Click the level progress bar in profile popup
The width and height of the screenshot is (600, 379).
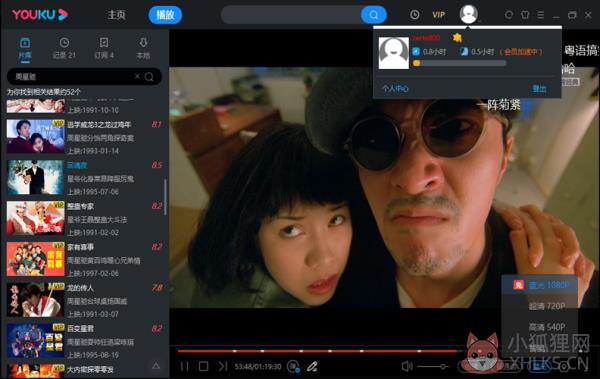(459, 63)
